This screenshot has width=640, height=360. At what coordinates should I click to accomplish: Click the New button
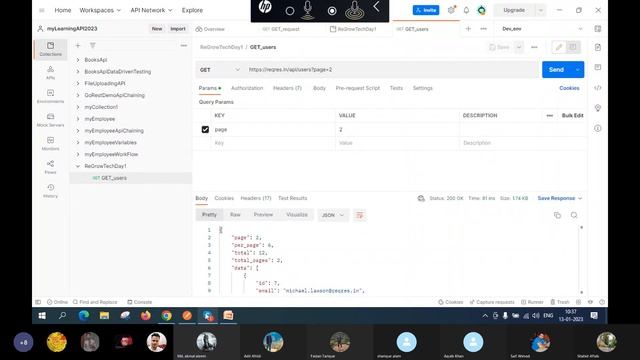157,29
